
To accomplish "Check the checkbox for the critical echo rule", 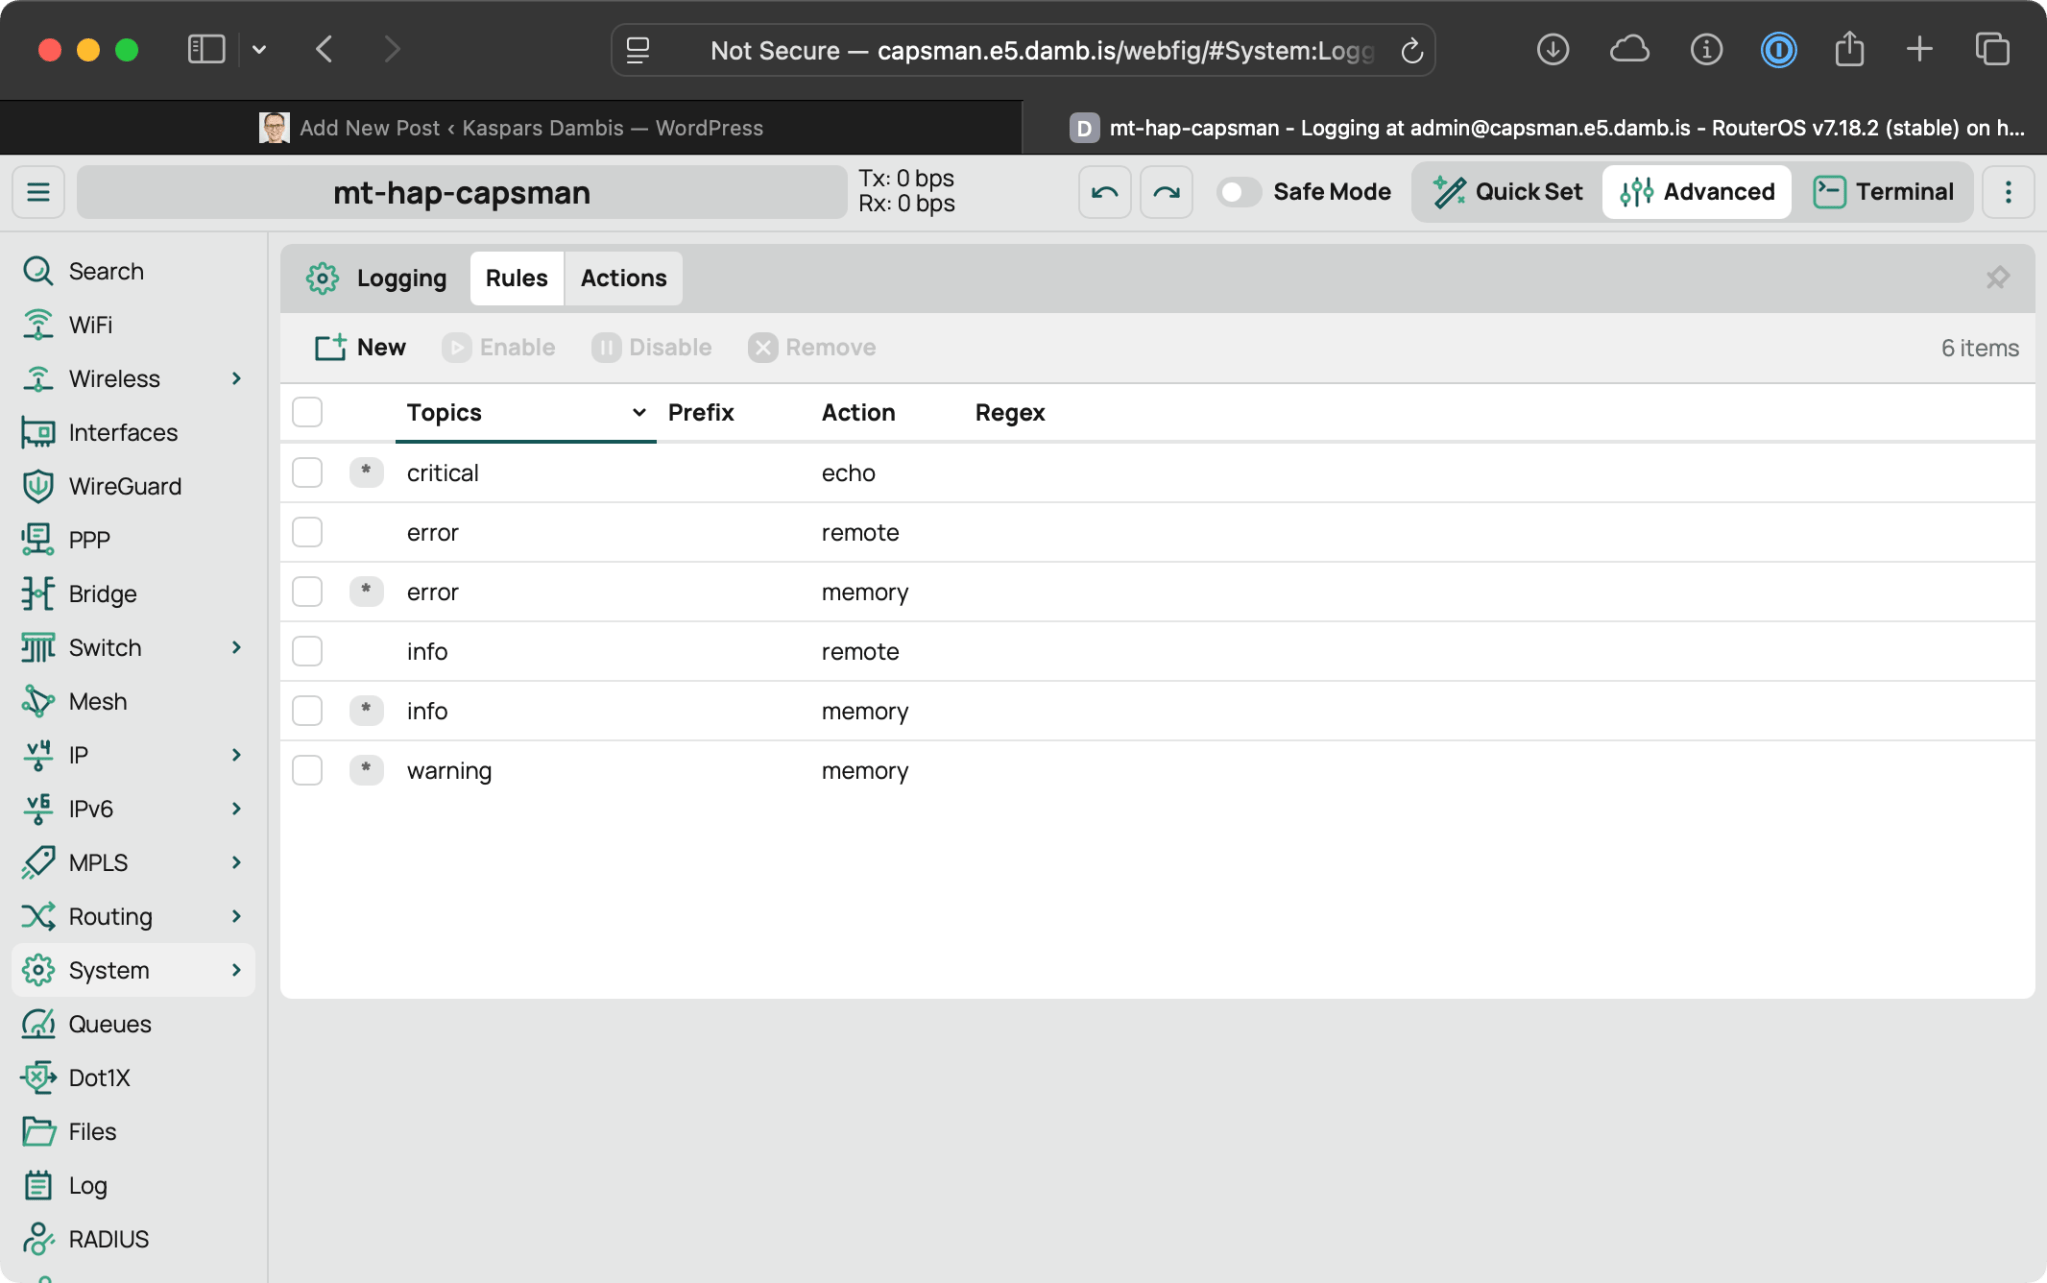I will [307, 472].
